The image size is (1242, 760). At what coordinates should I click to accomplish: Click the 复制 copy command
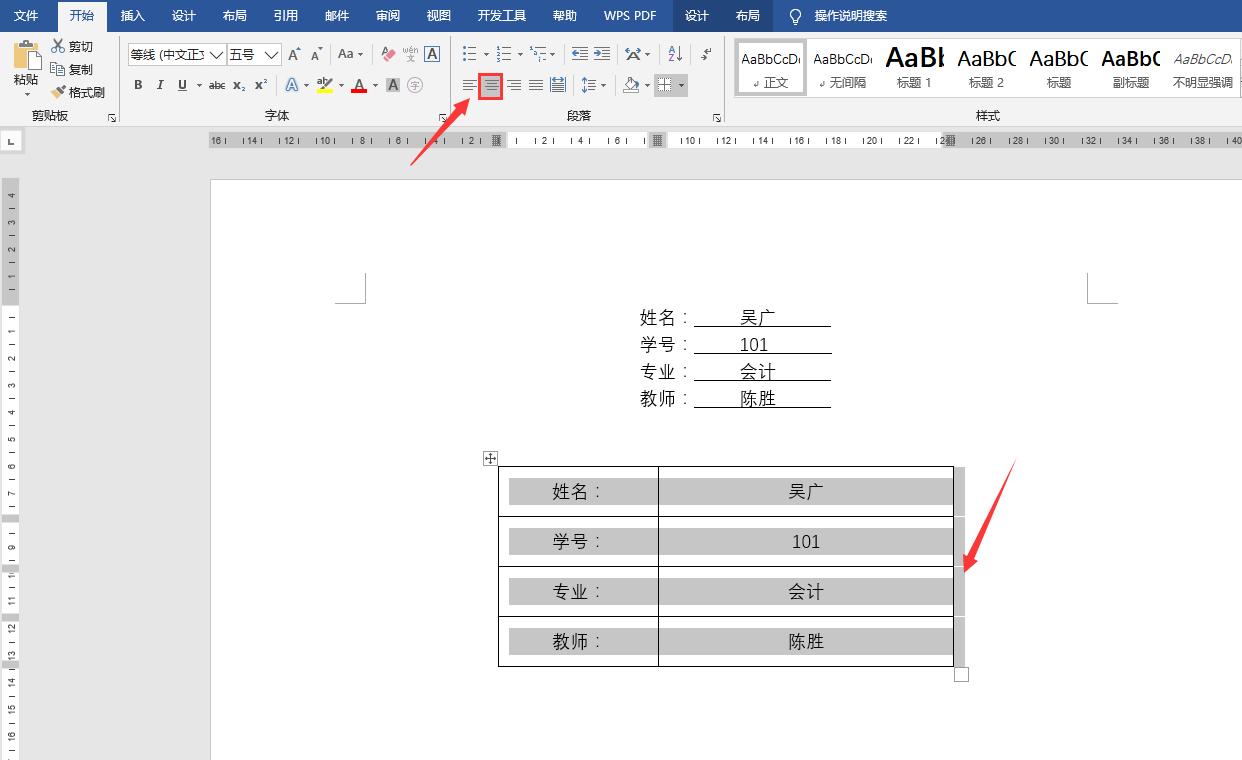click(x=71, y=68)
